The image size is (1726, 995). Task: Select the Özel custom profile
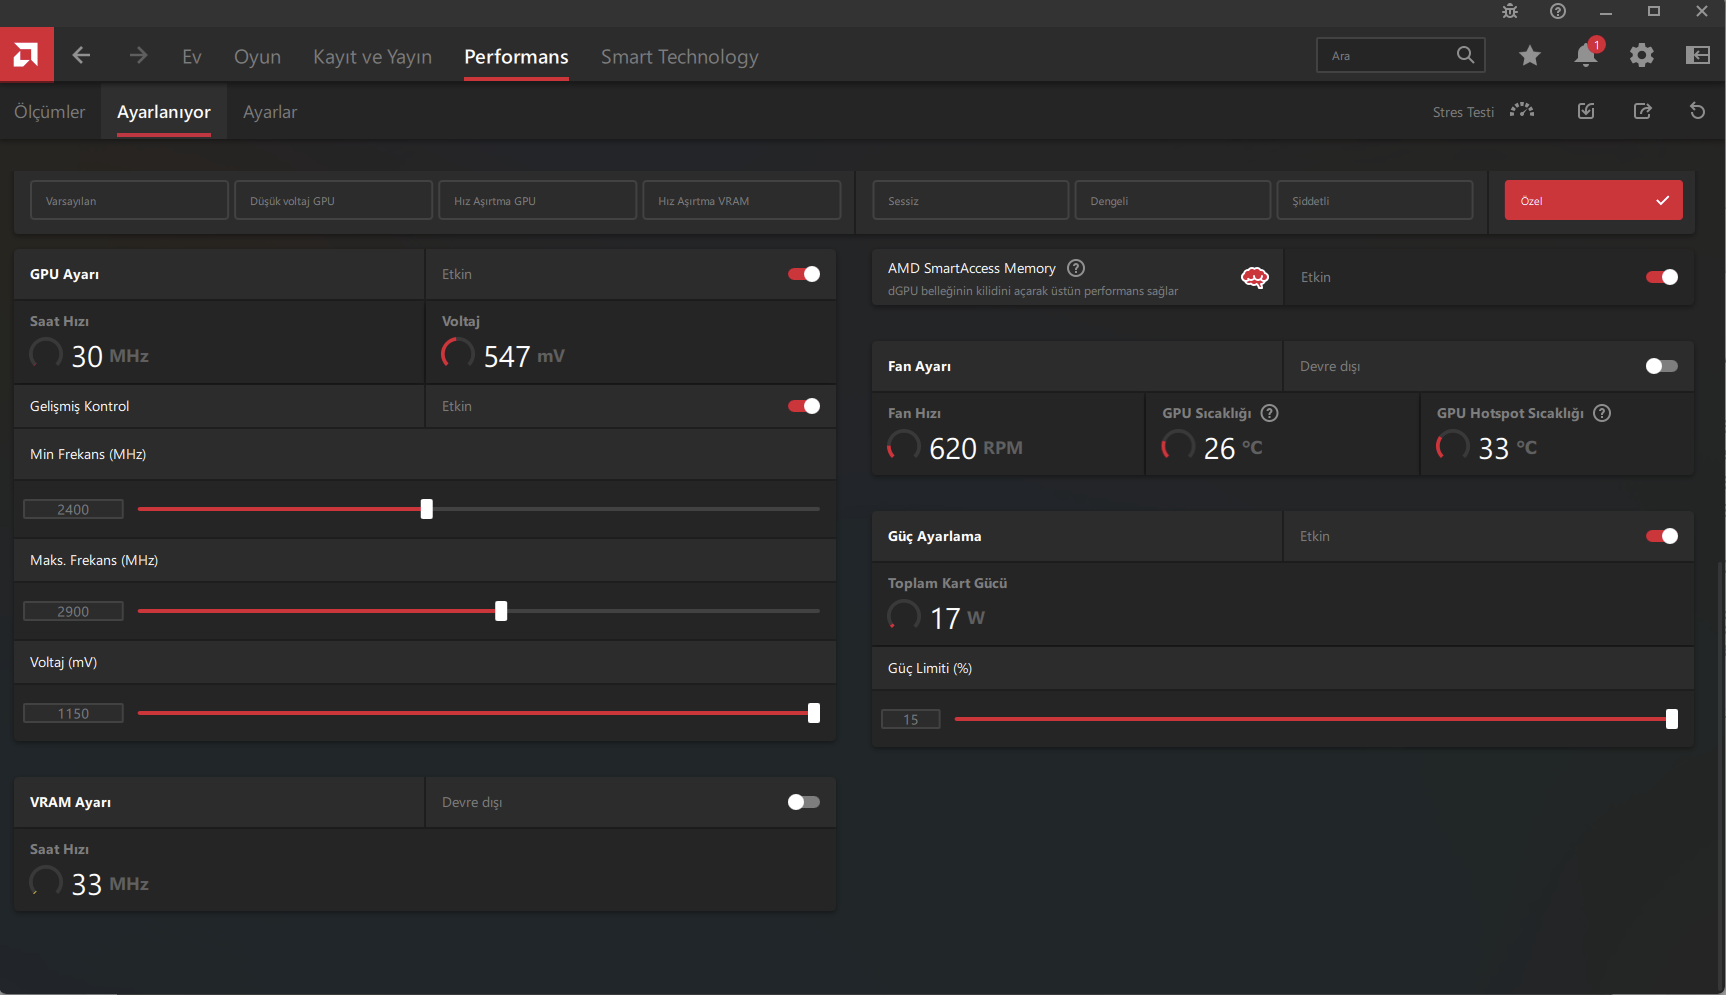click(1593, 200)
